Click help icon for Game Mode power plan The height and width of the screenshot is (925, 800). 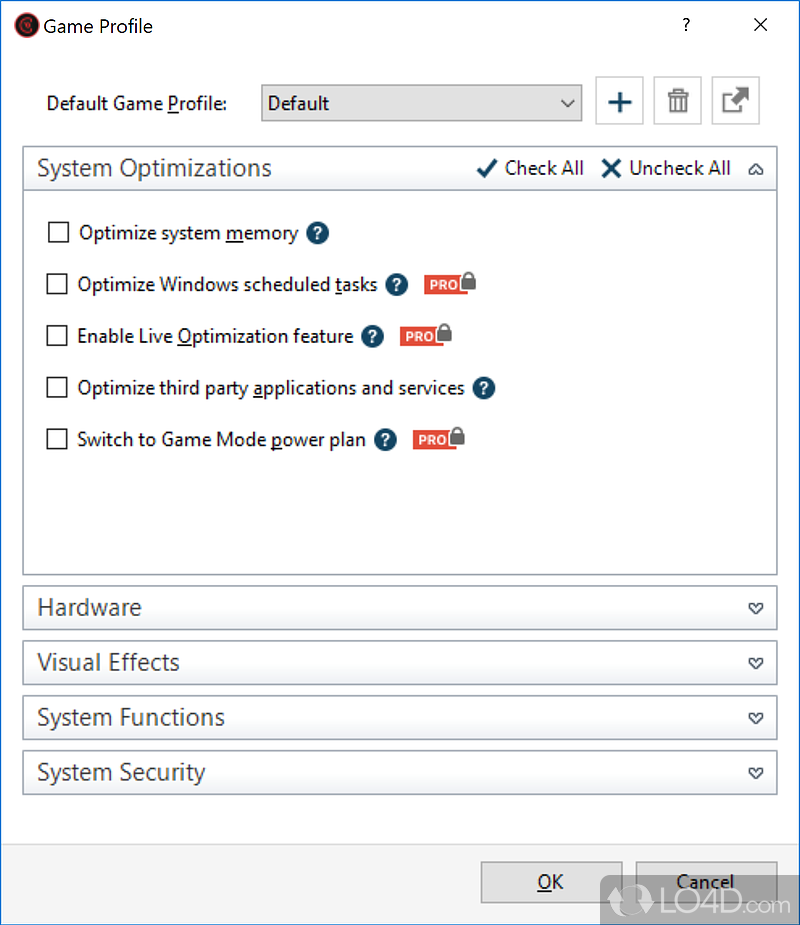tap(385, 440)
